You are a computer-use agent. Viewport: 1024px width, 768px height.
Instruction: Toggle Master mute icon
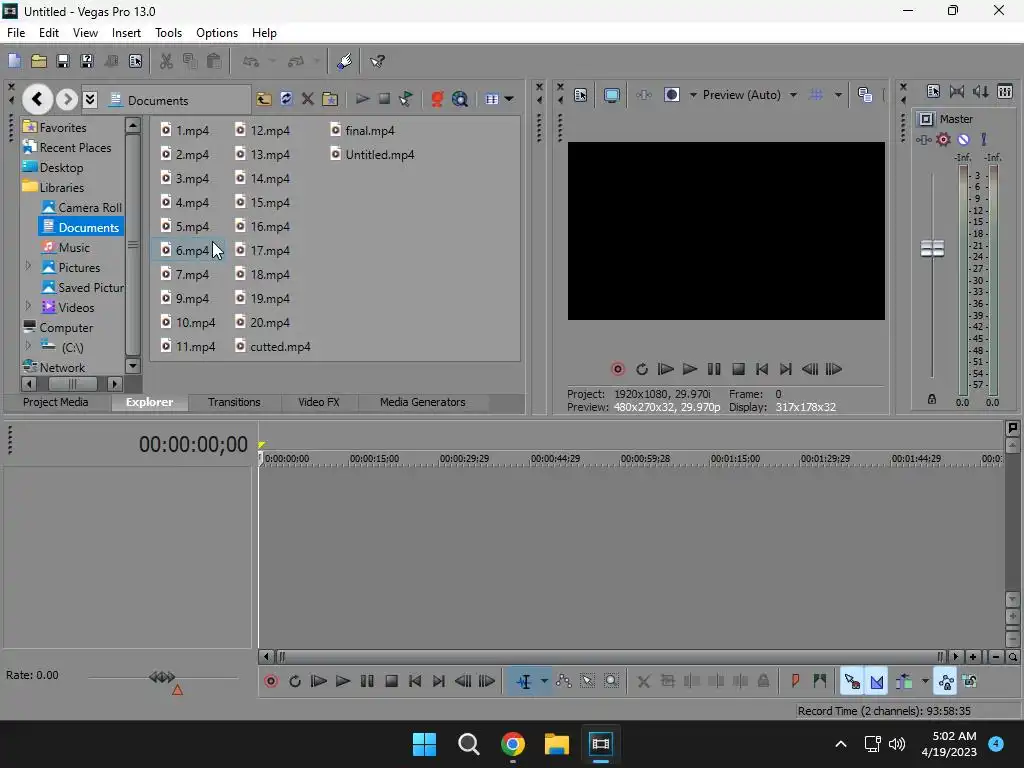(963, 139)
